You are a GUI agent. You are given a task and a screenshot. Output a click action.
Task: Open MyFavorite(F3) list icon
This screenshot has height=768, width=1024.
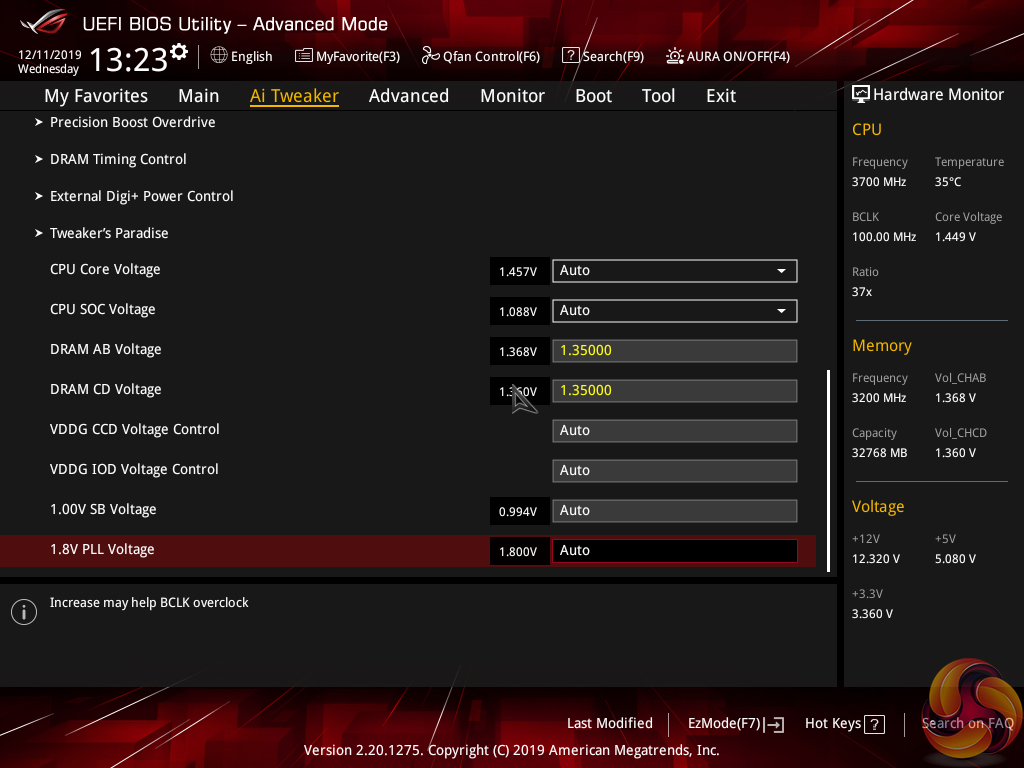(x=304, y=56)
